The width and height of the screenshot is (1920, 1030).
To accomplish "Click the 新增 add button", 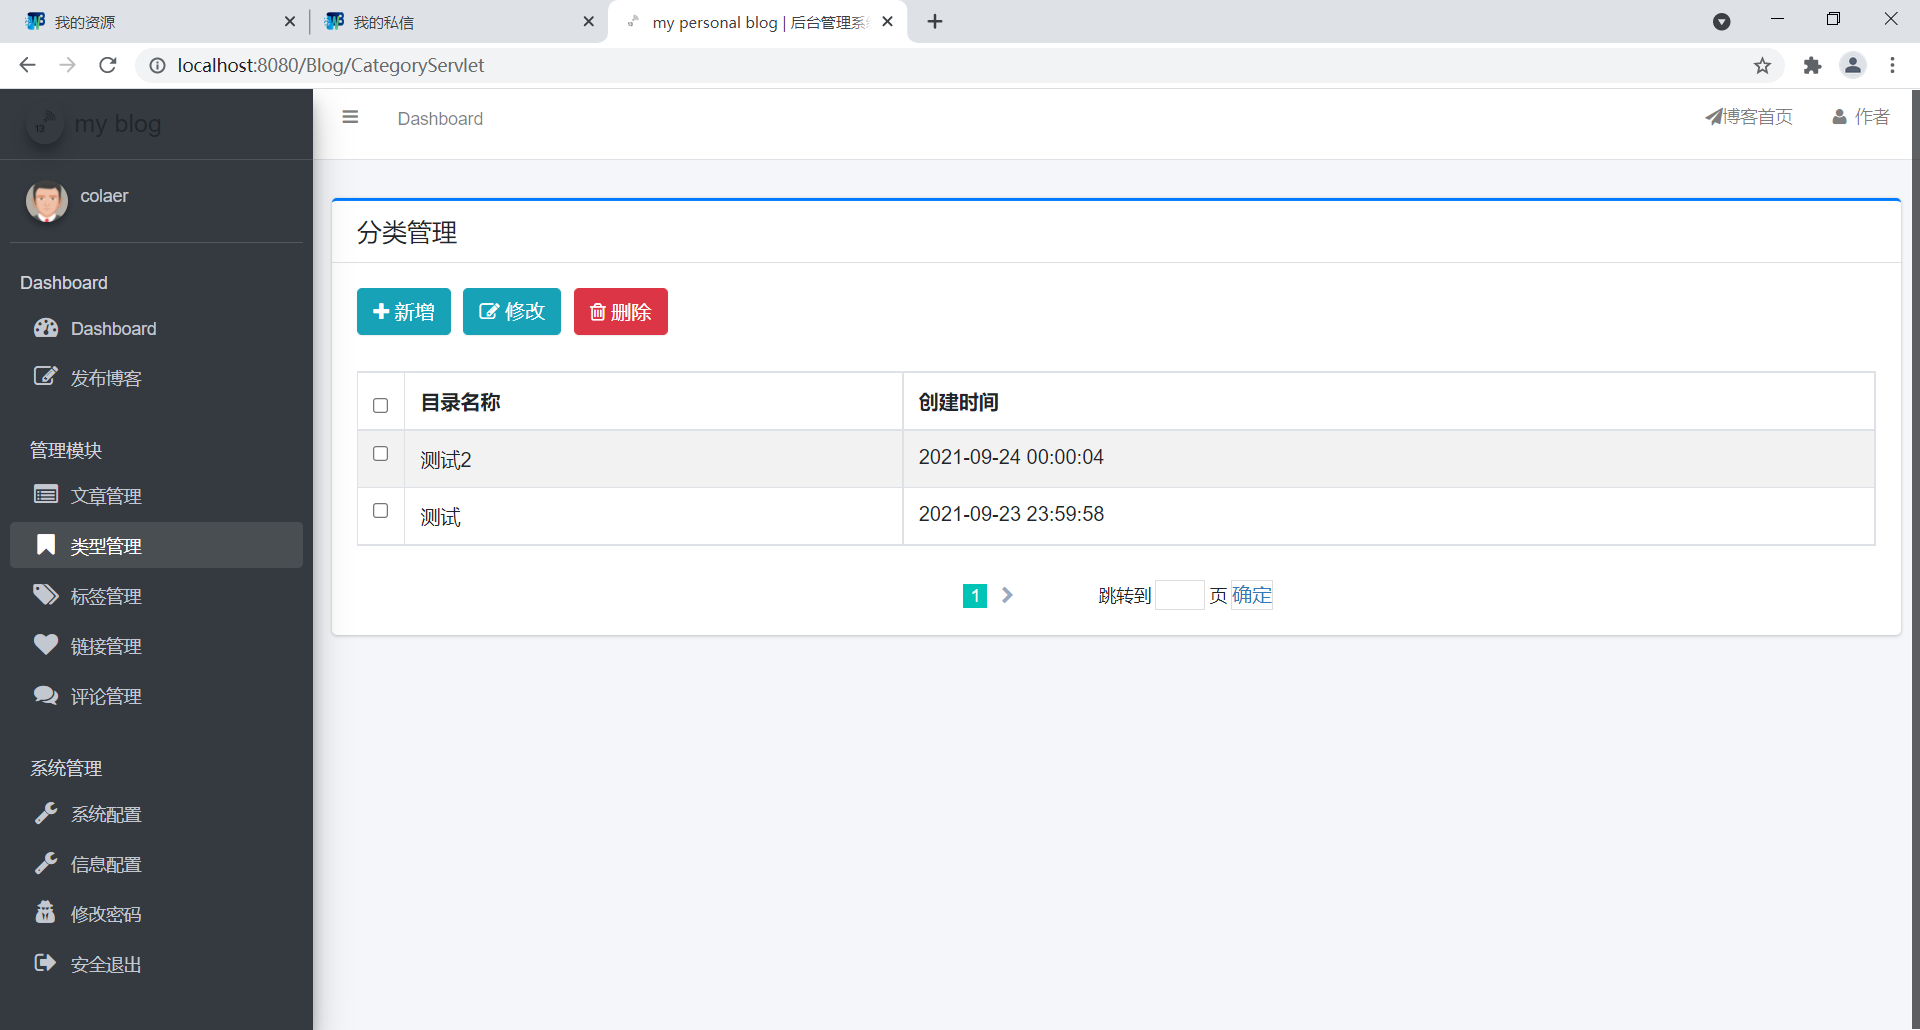I will [x=404, y=312].
